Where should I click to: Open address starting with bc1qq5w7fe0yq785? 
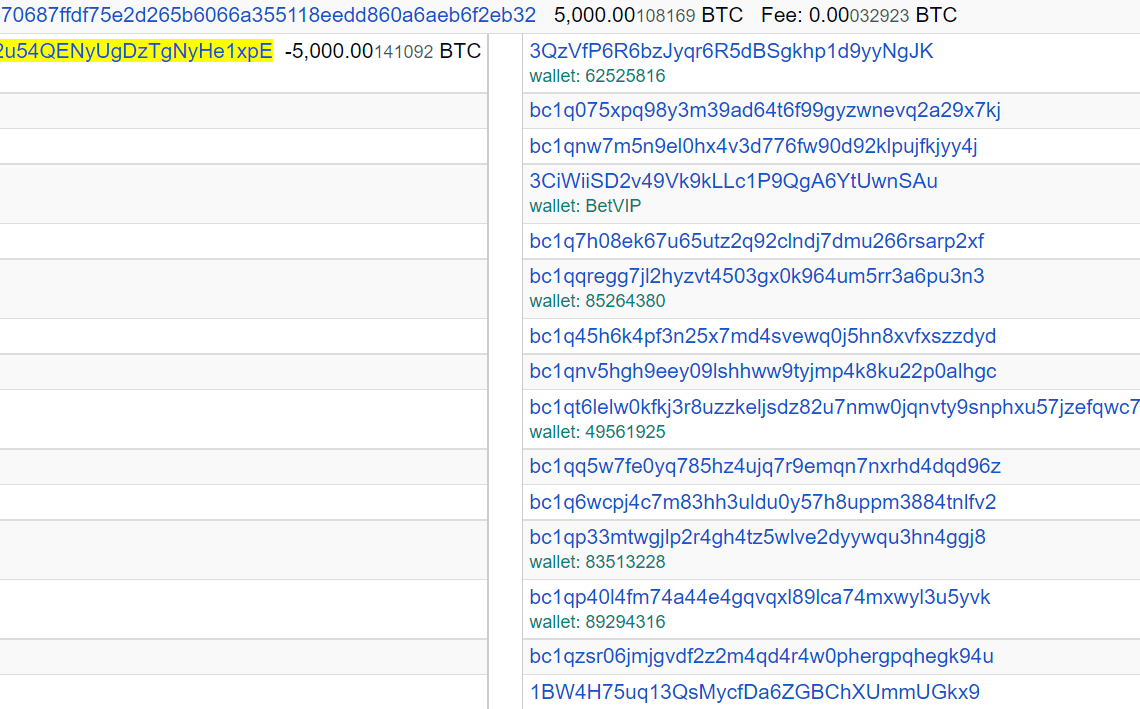(x=765, y=466)
